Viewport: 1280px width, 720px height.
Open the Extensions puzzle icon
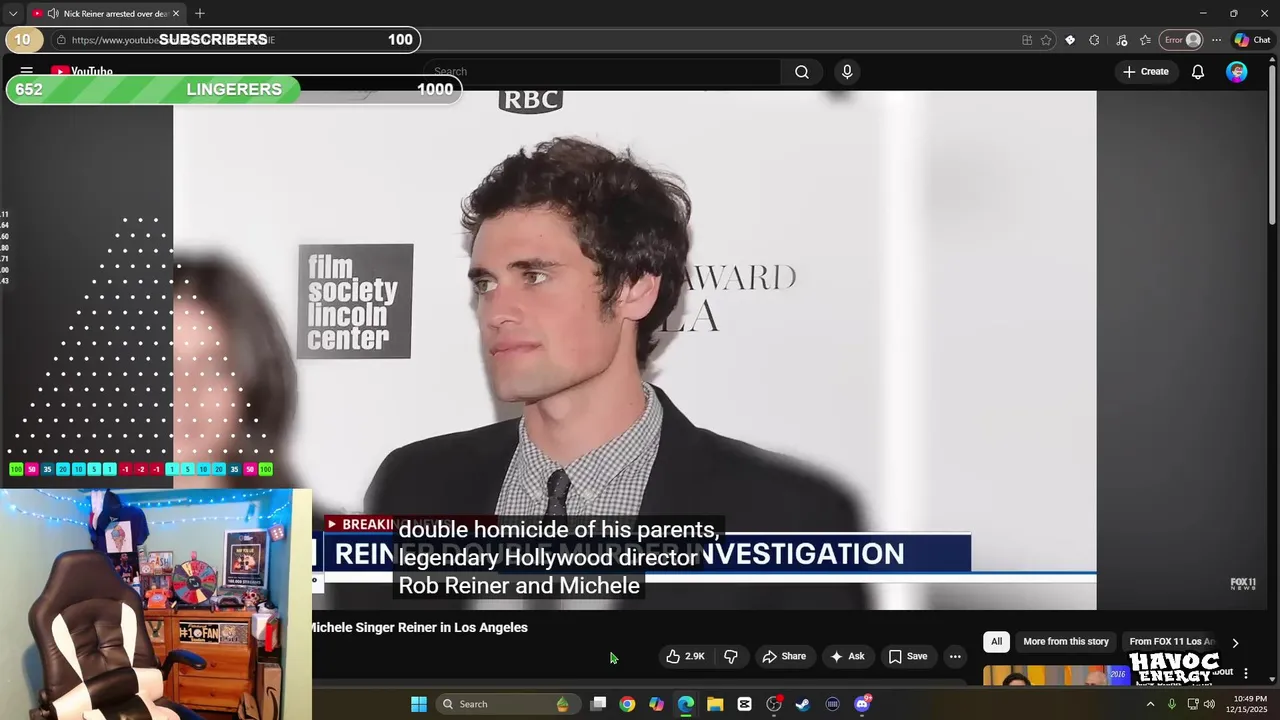[x=1094, y=40]
